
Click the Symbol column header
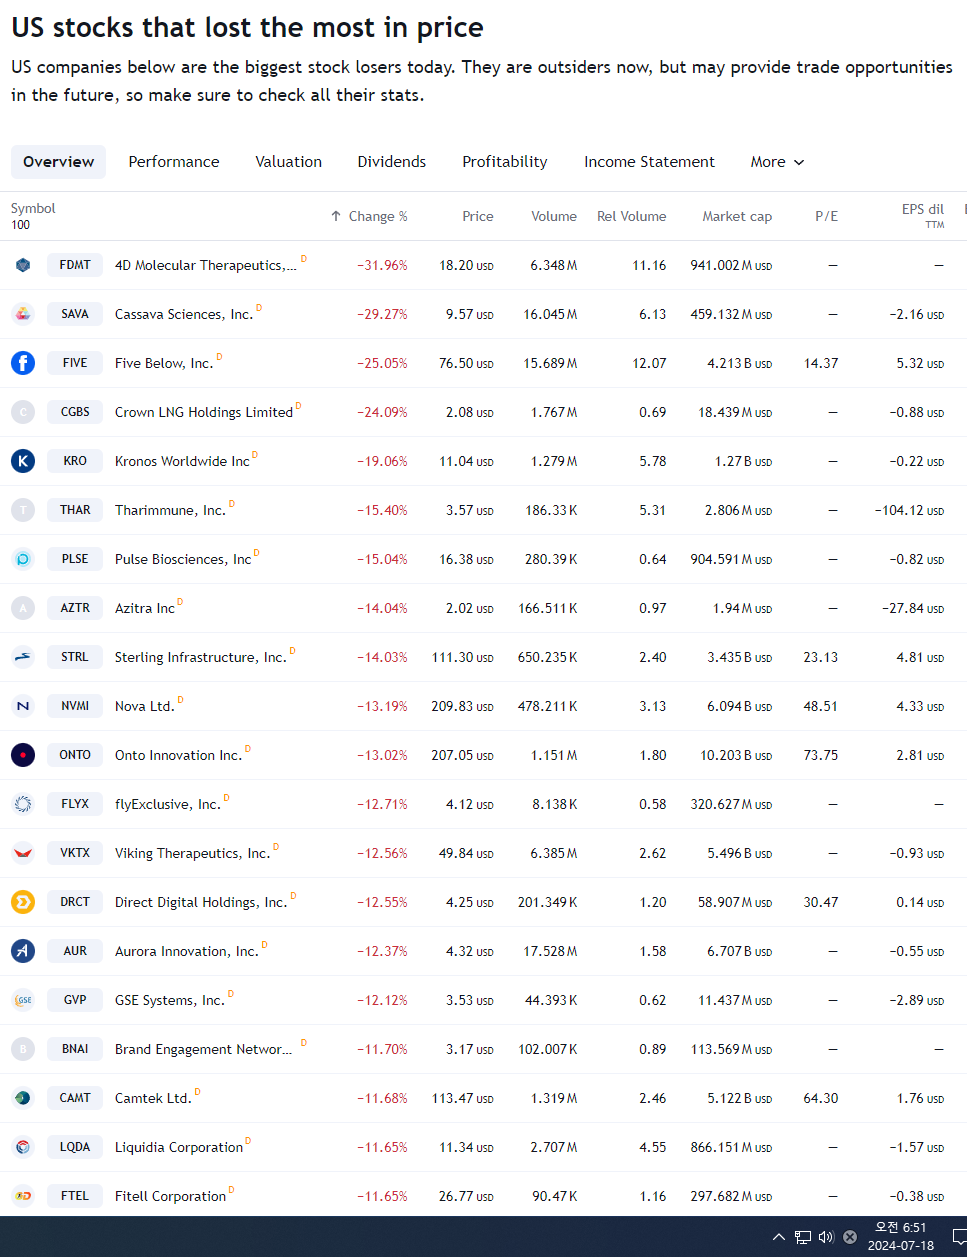[33, 208]
